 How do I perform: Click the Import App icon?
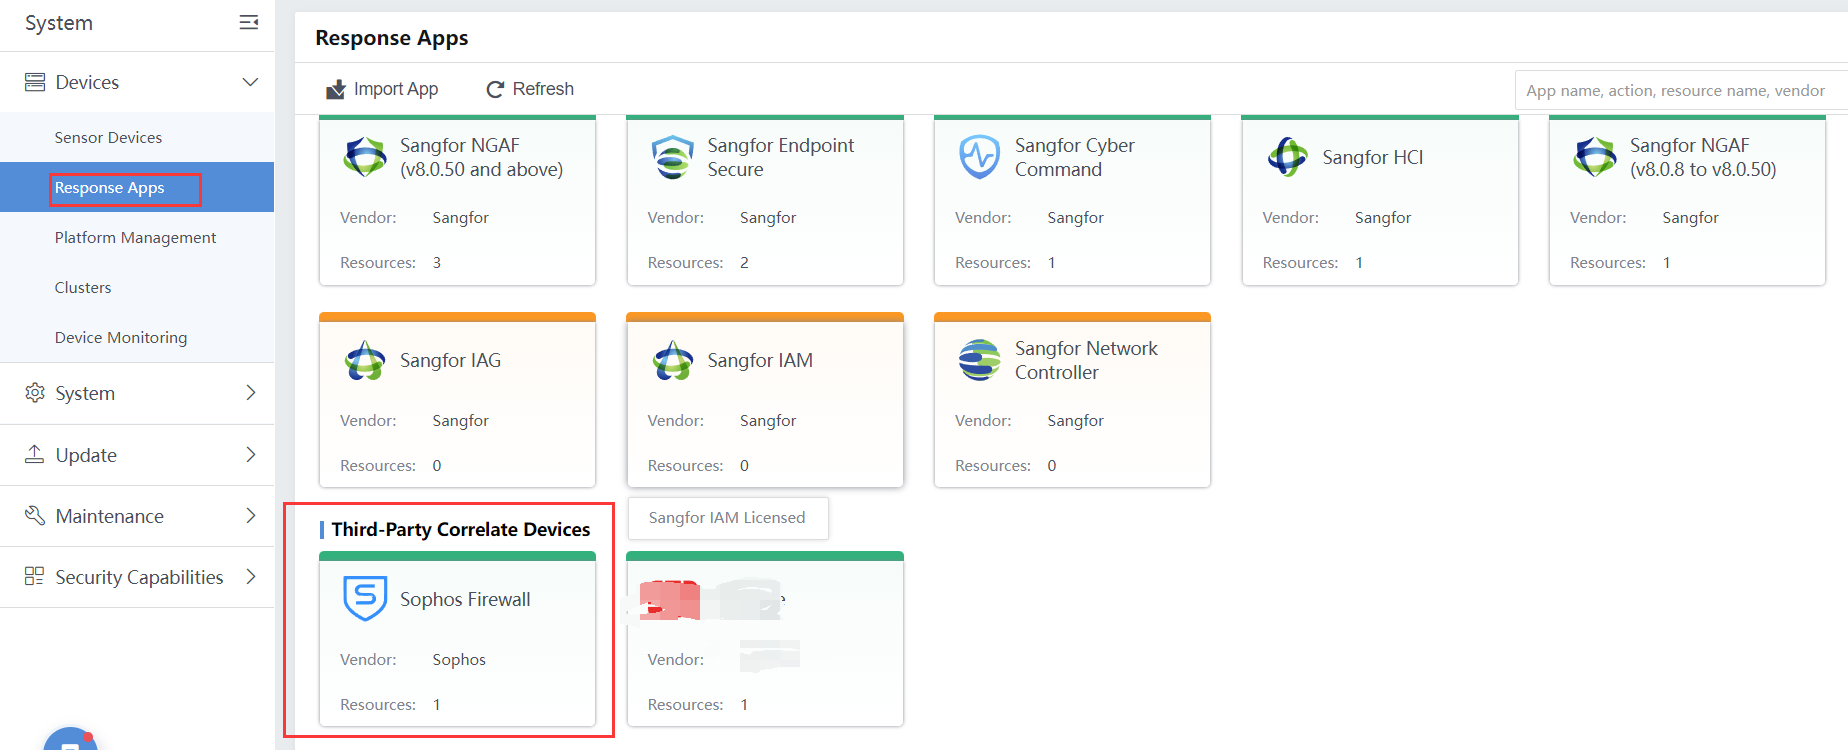click(x=336, y=89)
